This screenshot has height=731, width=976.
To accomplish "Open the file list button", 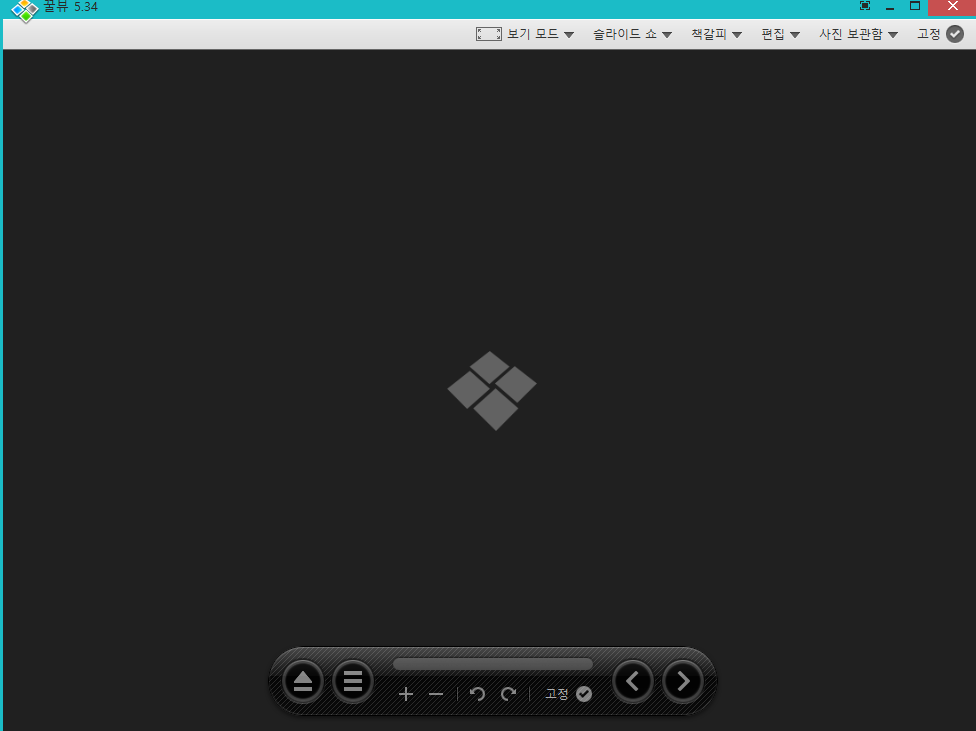I will click(x=352, y=681).
